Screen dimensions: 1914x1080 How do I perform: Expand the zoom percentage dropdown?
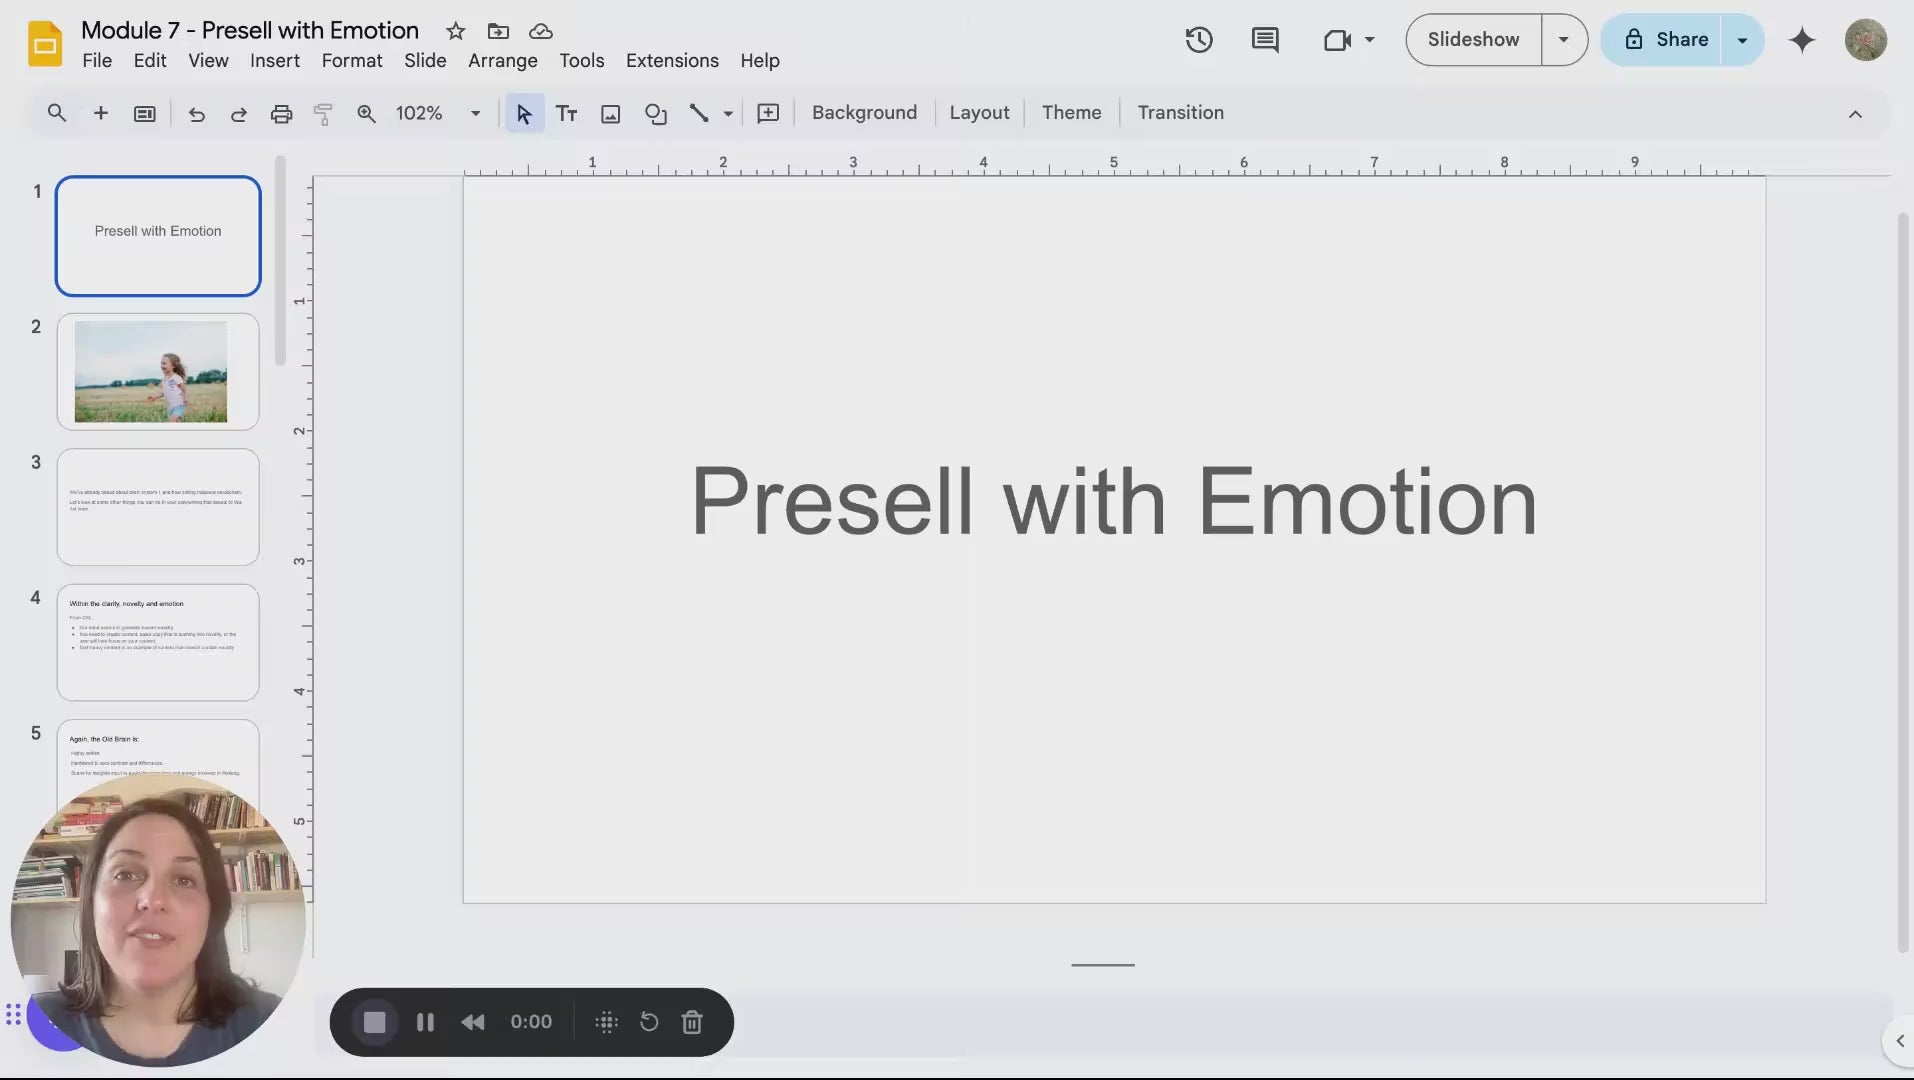(475, 114)
